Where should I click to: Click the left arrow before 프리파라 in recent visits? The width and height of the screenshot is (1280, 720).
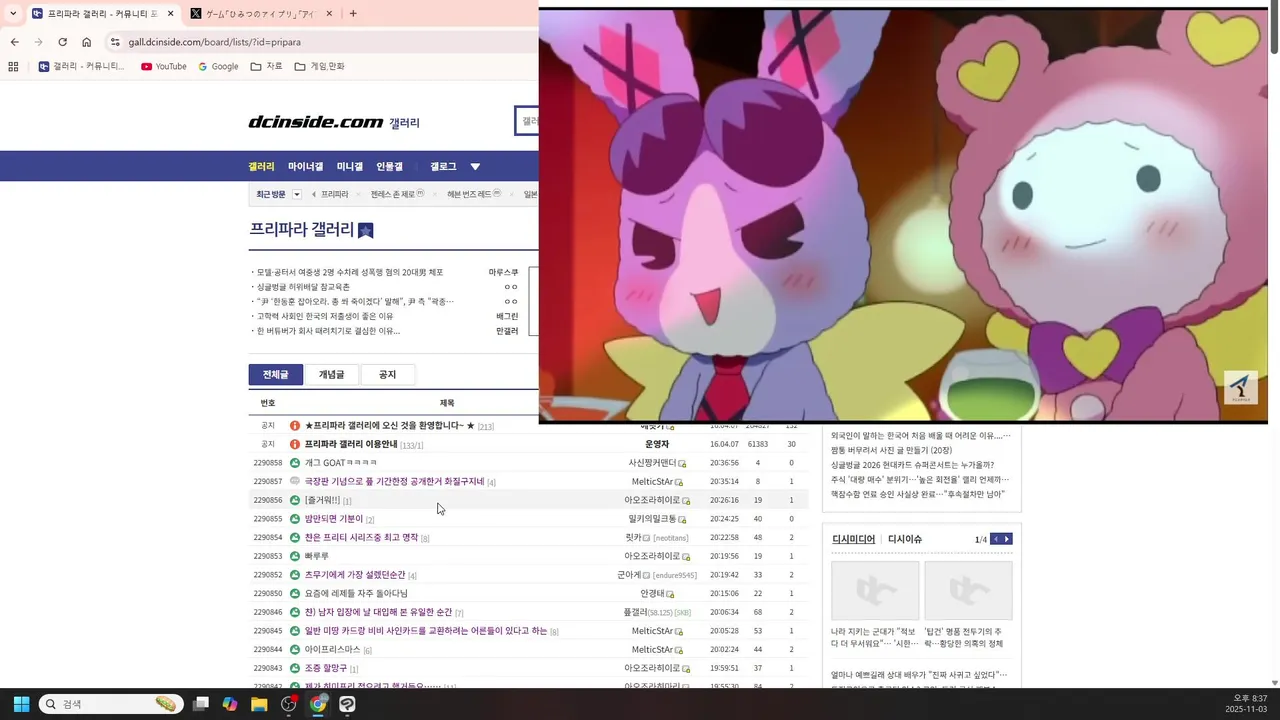coord(314,194)
